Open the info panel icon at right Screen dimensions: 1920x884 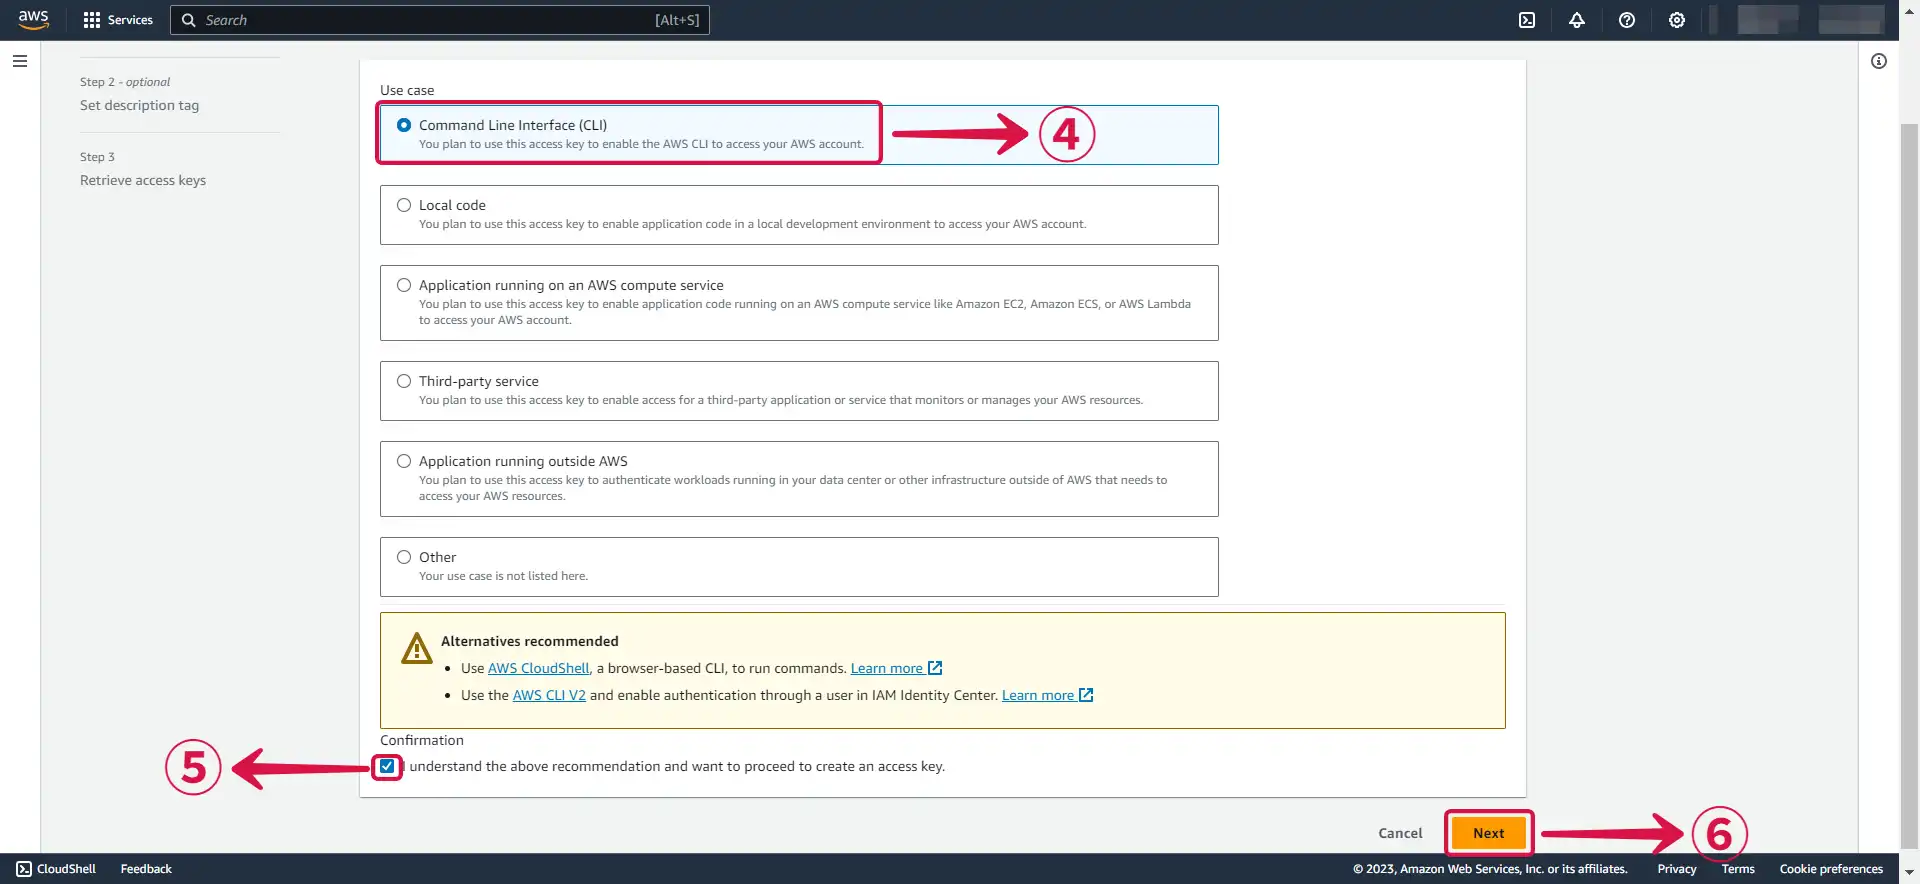pos(1879,61)
